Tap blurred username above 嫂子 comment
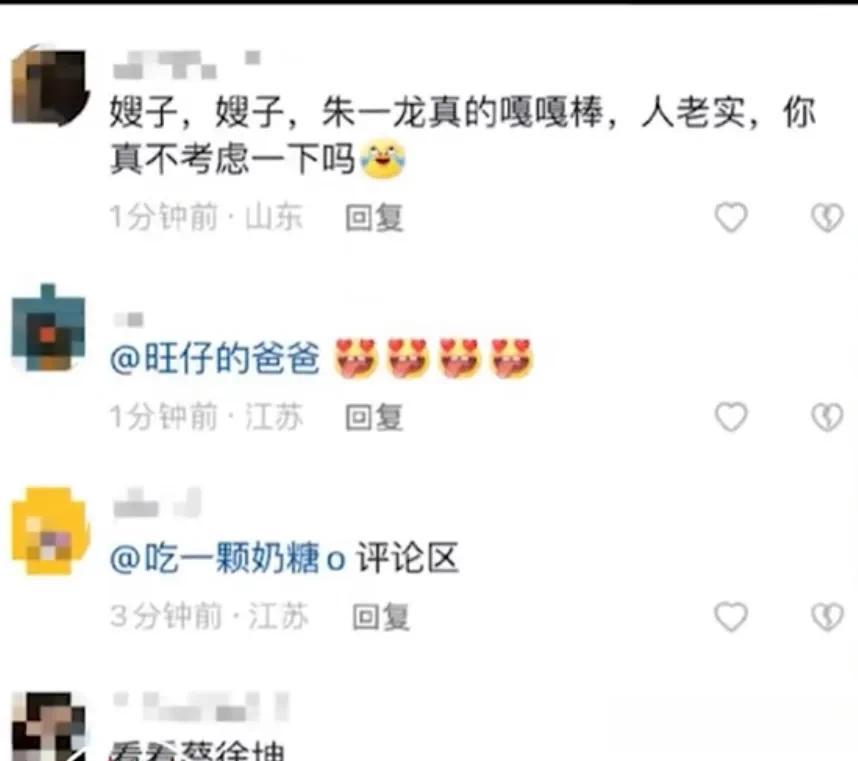Screen dimensions: 858x761 [186, 65]
